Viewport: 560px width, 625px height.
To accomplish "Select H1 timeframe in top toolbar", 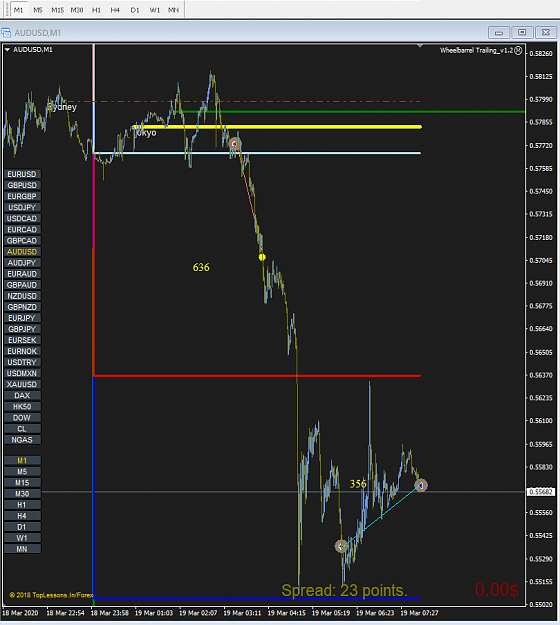I will 96,10.
